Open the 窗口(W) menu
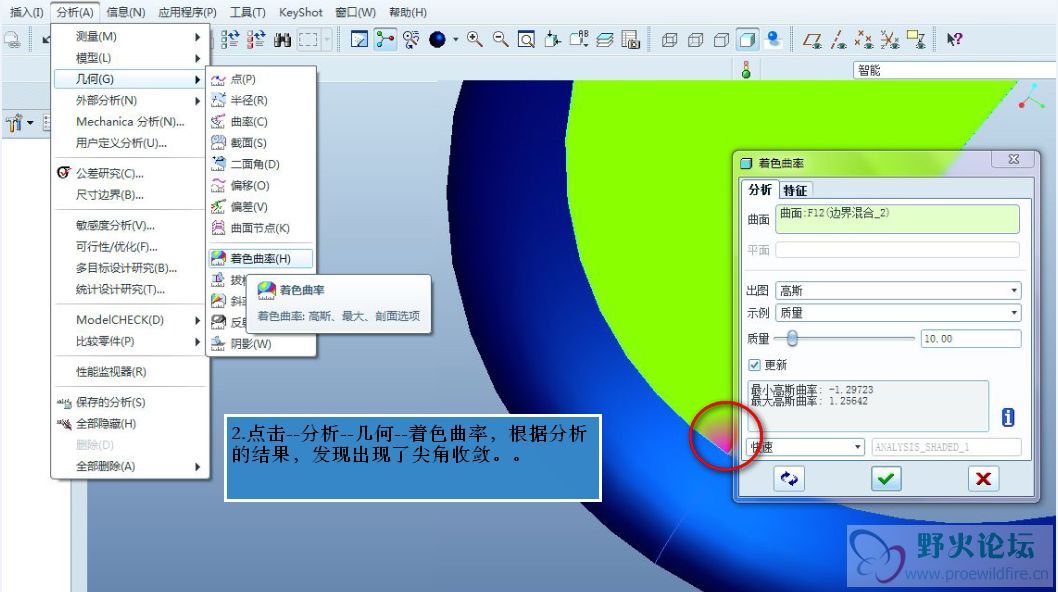The height and width of the screenshot is (592, 1058). [x=356, y=12]
